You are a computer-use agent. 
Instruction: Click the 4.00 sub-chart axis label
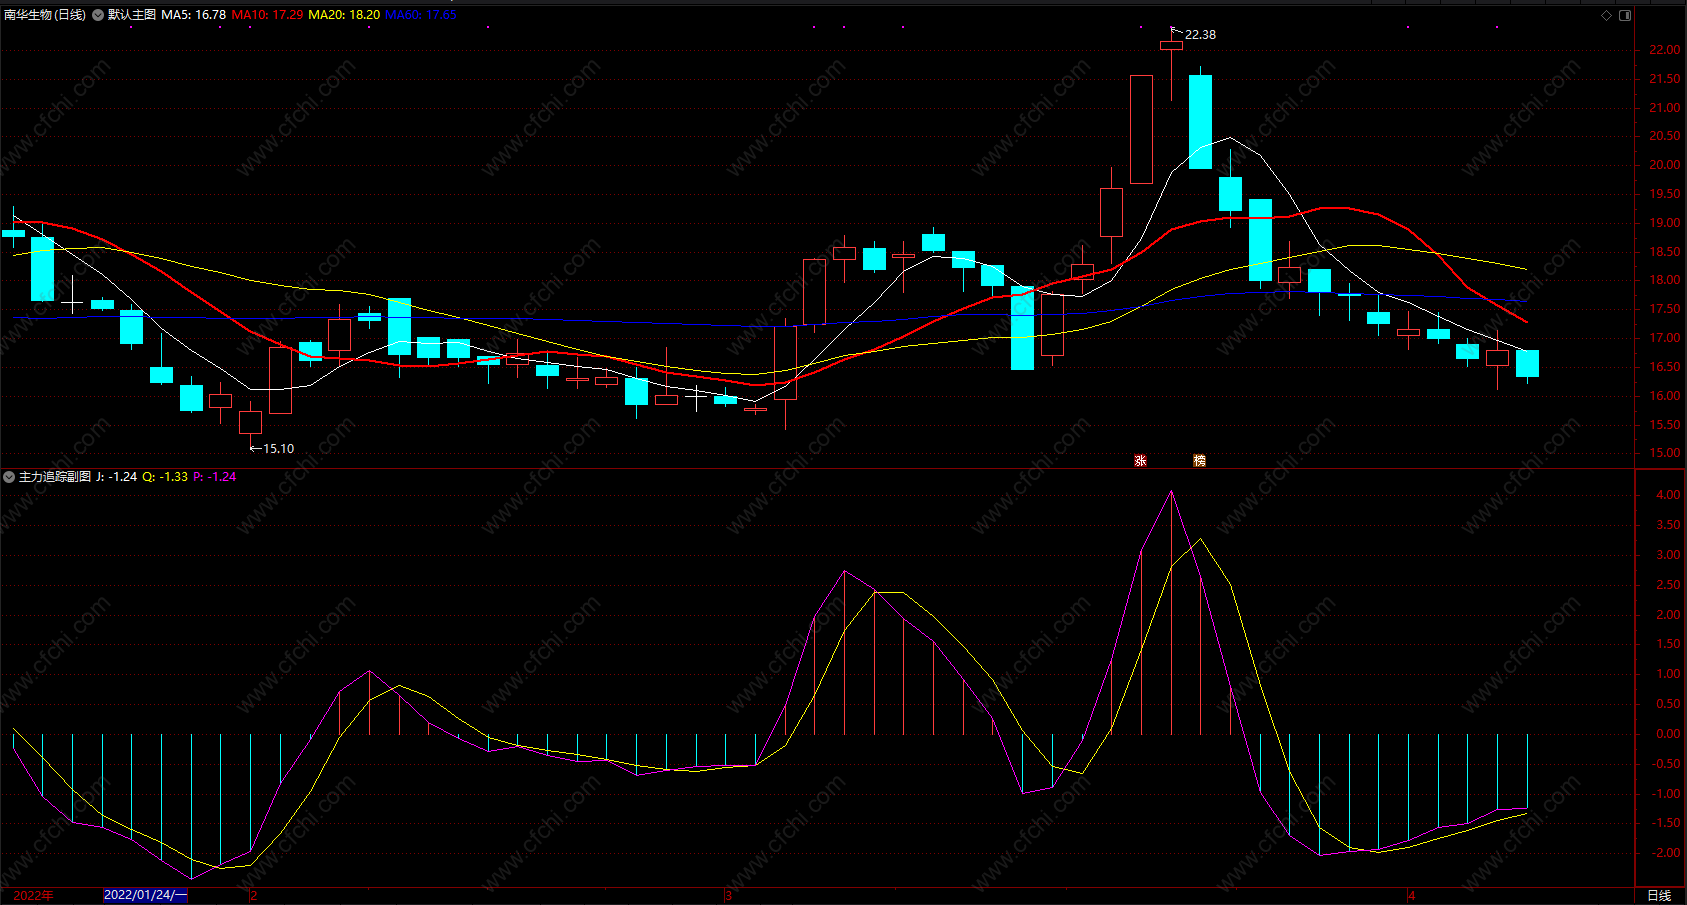click(1668, 495)
